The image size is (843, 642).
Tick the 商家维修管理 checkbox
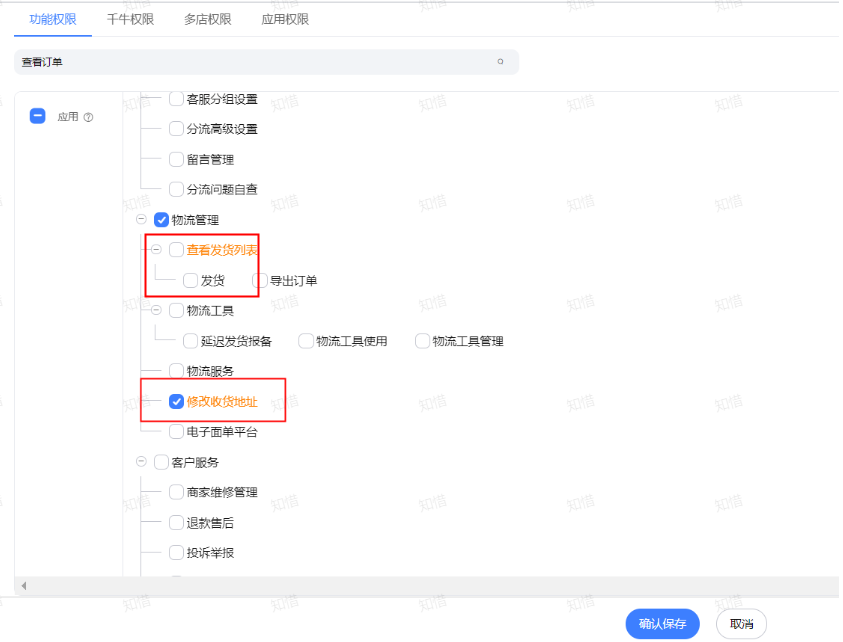click(x=176, y=492)
